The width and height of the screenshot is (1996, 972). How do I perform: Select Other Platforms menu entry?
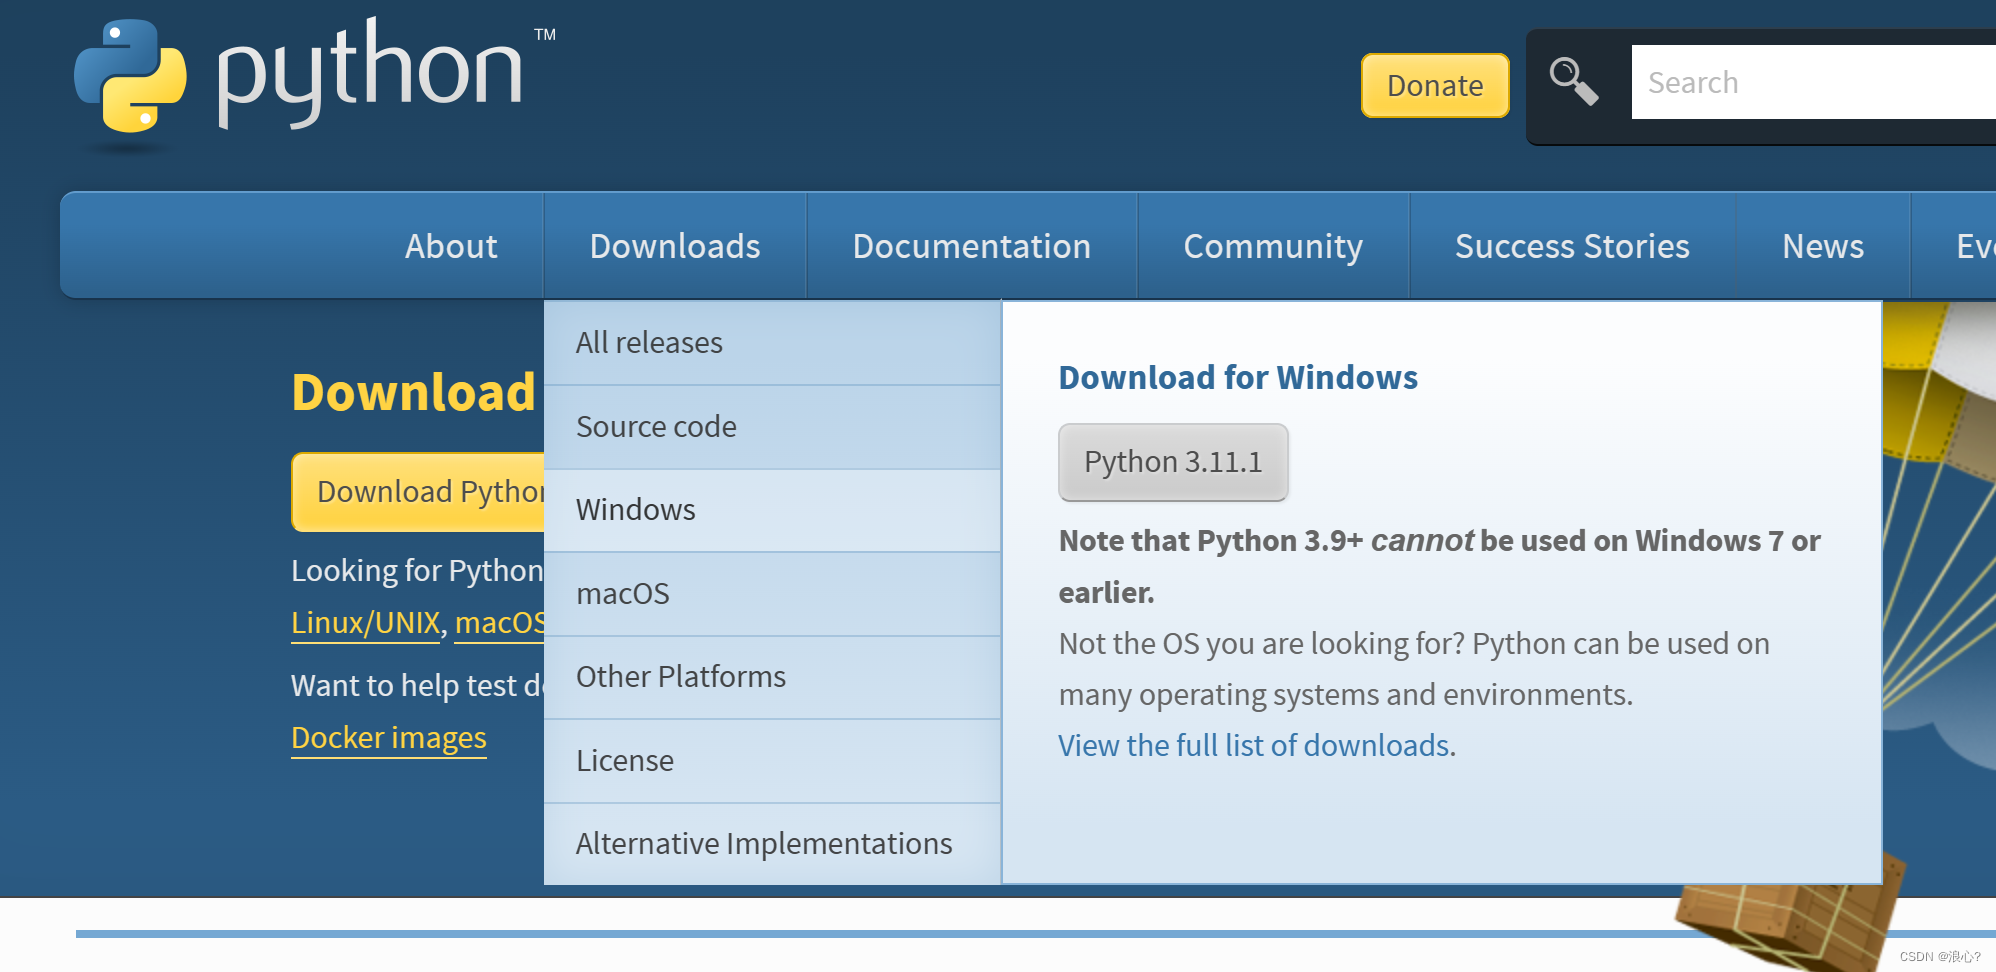click(772, 677)
